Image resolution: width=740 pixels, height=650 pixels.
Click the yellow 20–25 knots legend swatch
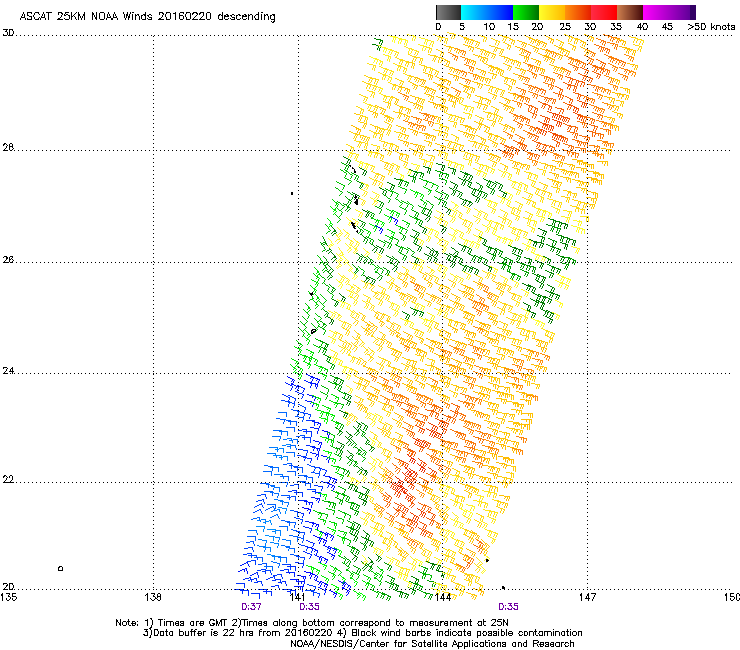pyautogui.click(x=552, y=12)
